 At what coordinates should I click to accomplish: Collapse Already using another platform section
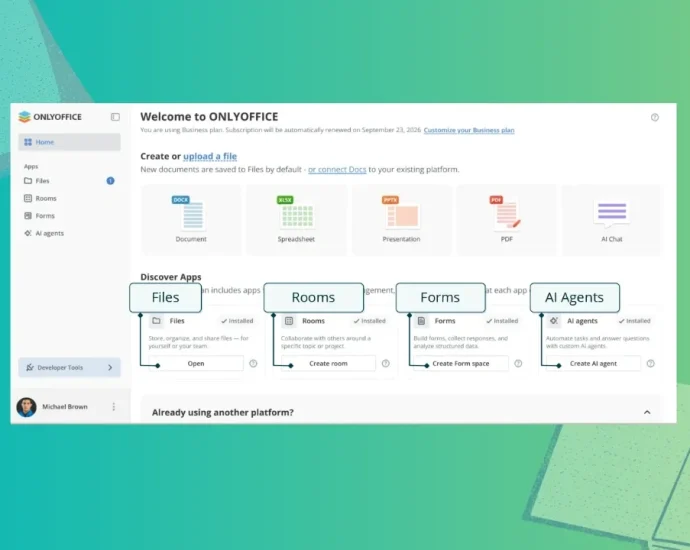pyautogui.click(x=647, y=412)
